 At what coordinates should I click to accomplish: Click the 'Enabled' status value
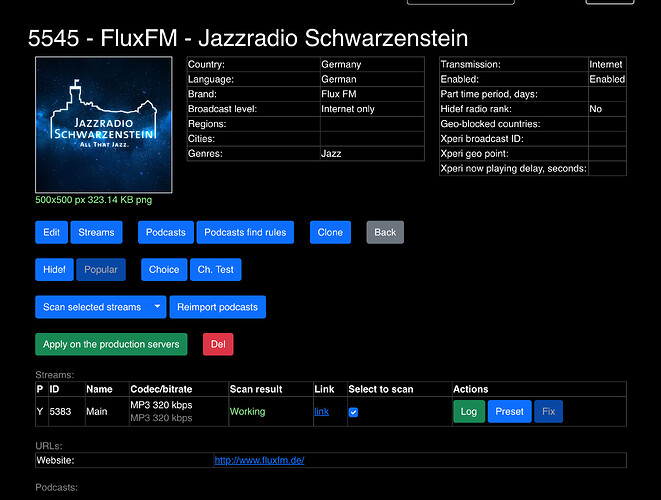click(x=607, y=79)
